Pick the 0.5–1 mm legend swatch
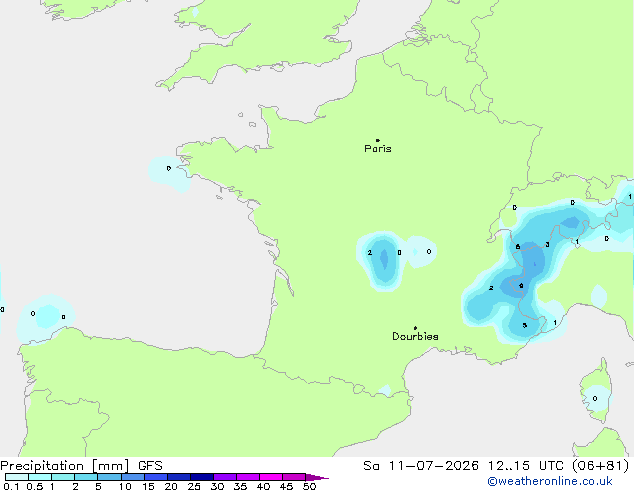634x490 pixels. pos(40,477)
